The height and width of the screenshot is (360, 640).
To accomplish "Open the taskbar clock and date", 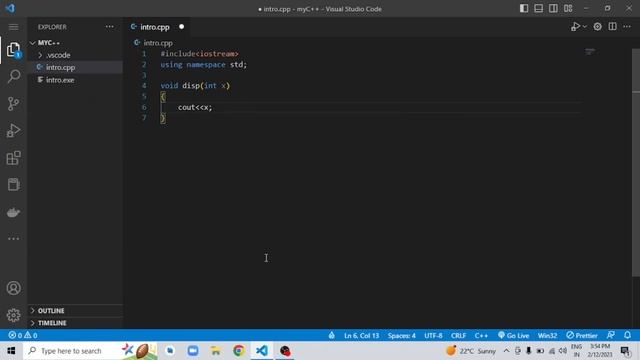I will coord(600,351).
